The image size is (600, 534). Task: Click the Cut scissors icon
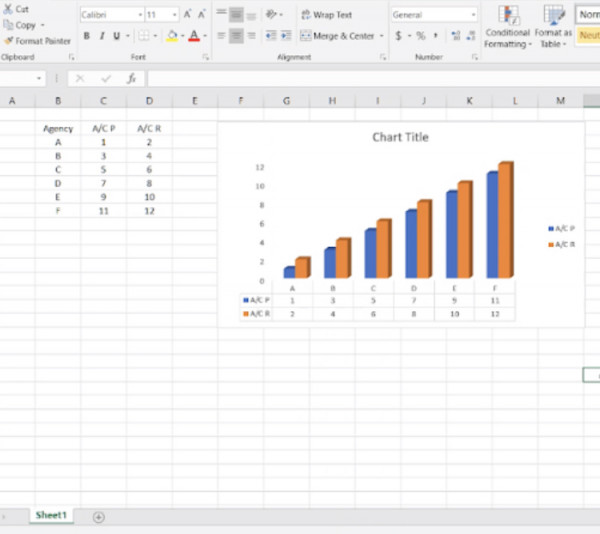8,8
